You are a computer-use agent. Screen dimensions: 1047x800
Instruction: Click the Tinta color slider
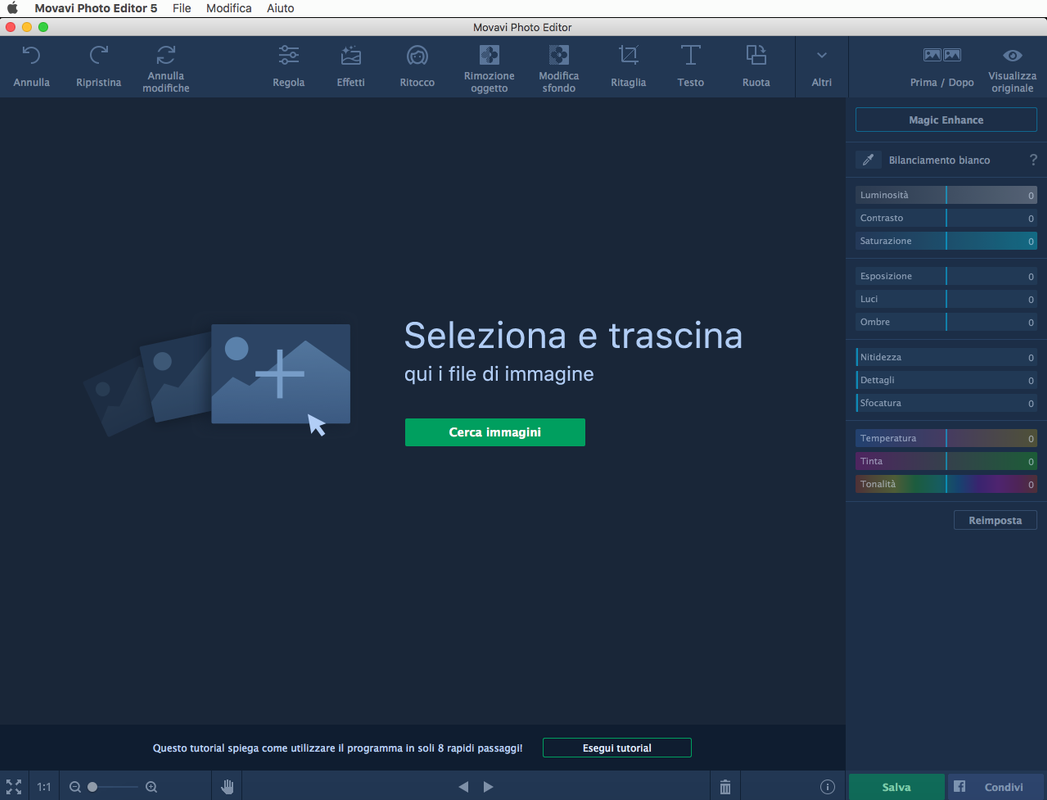[x=946, y=461]
